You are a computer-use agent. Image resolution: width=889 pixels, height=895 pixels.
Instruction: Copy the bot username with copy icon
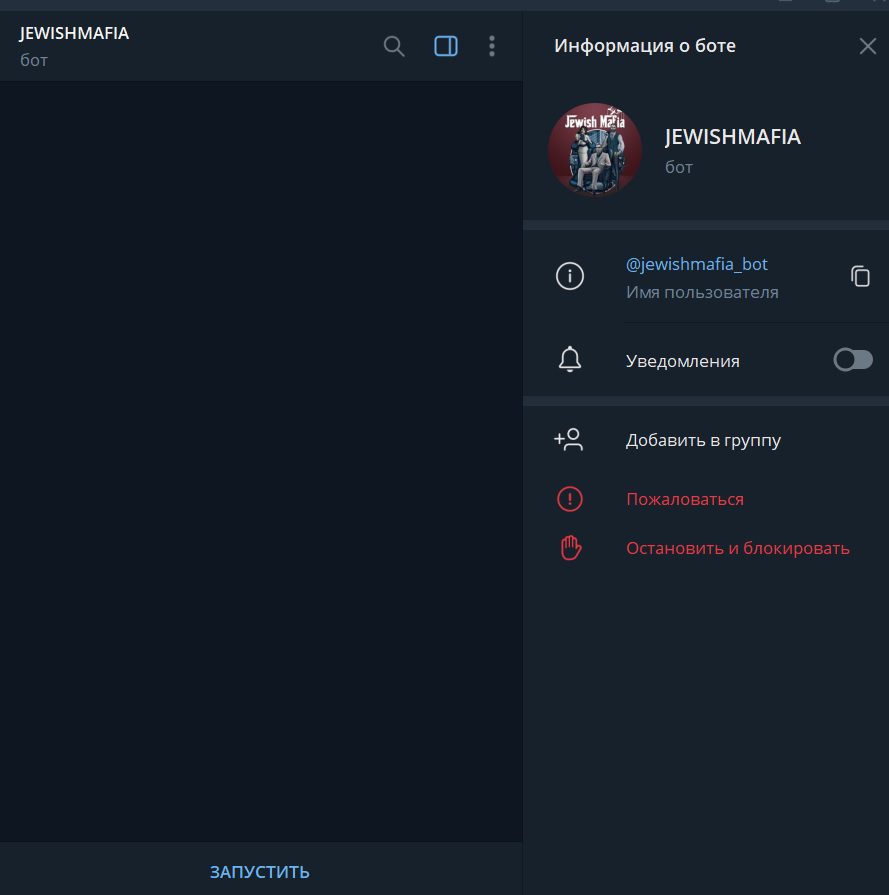coord(860,277)
